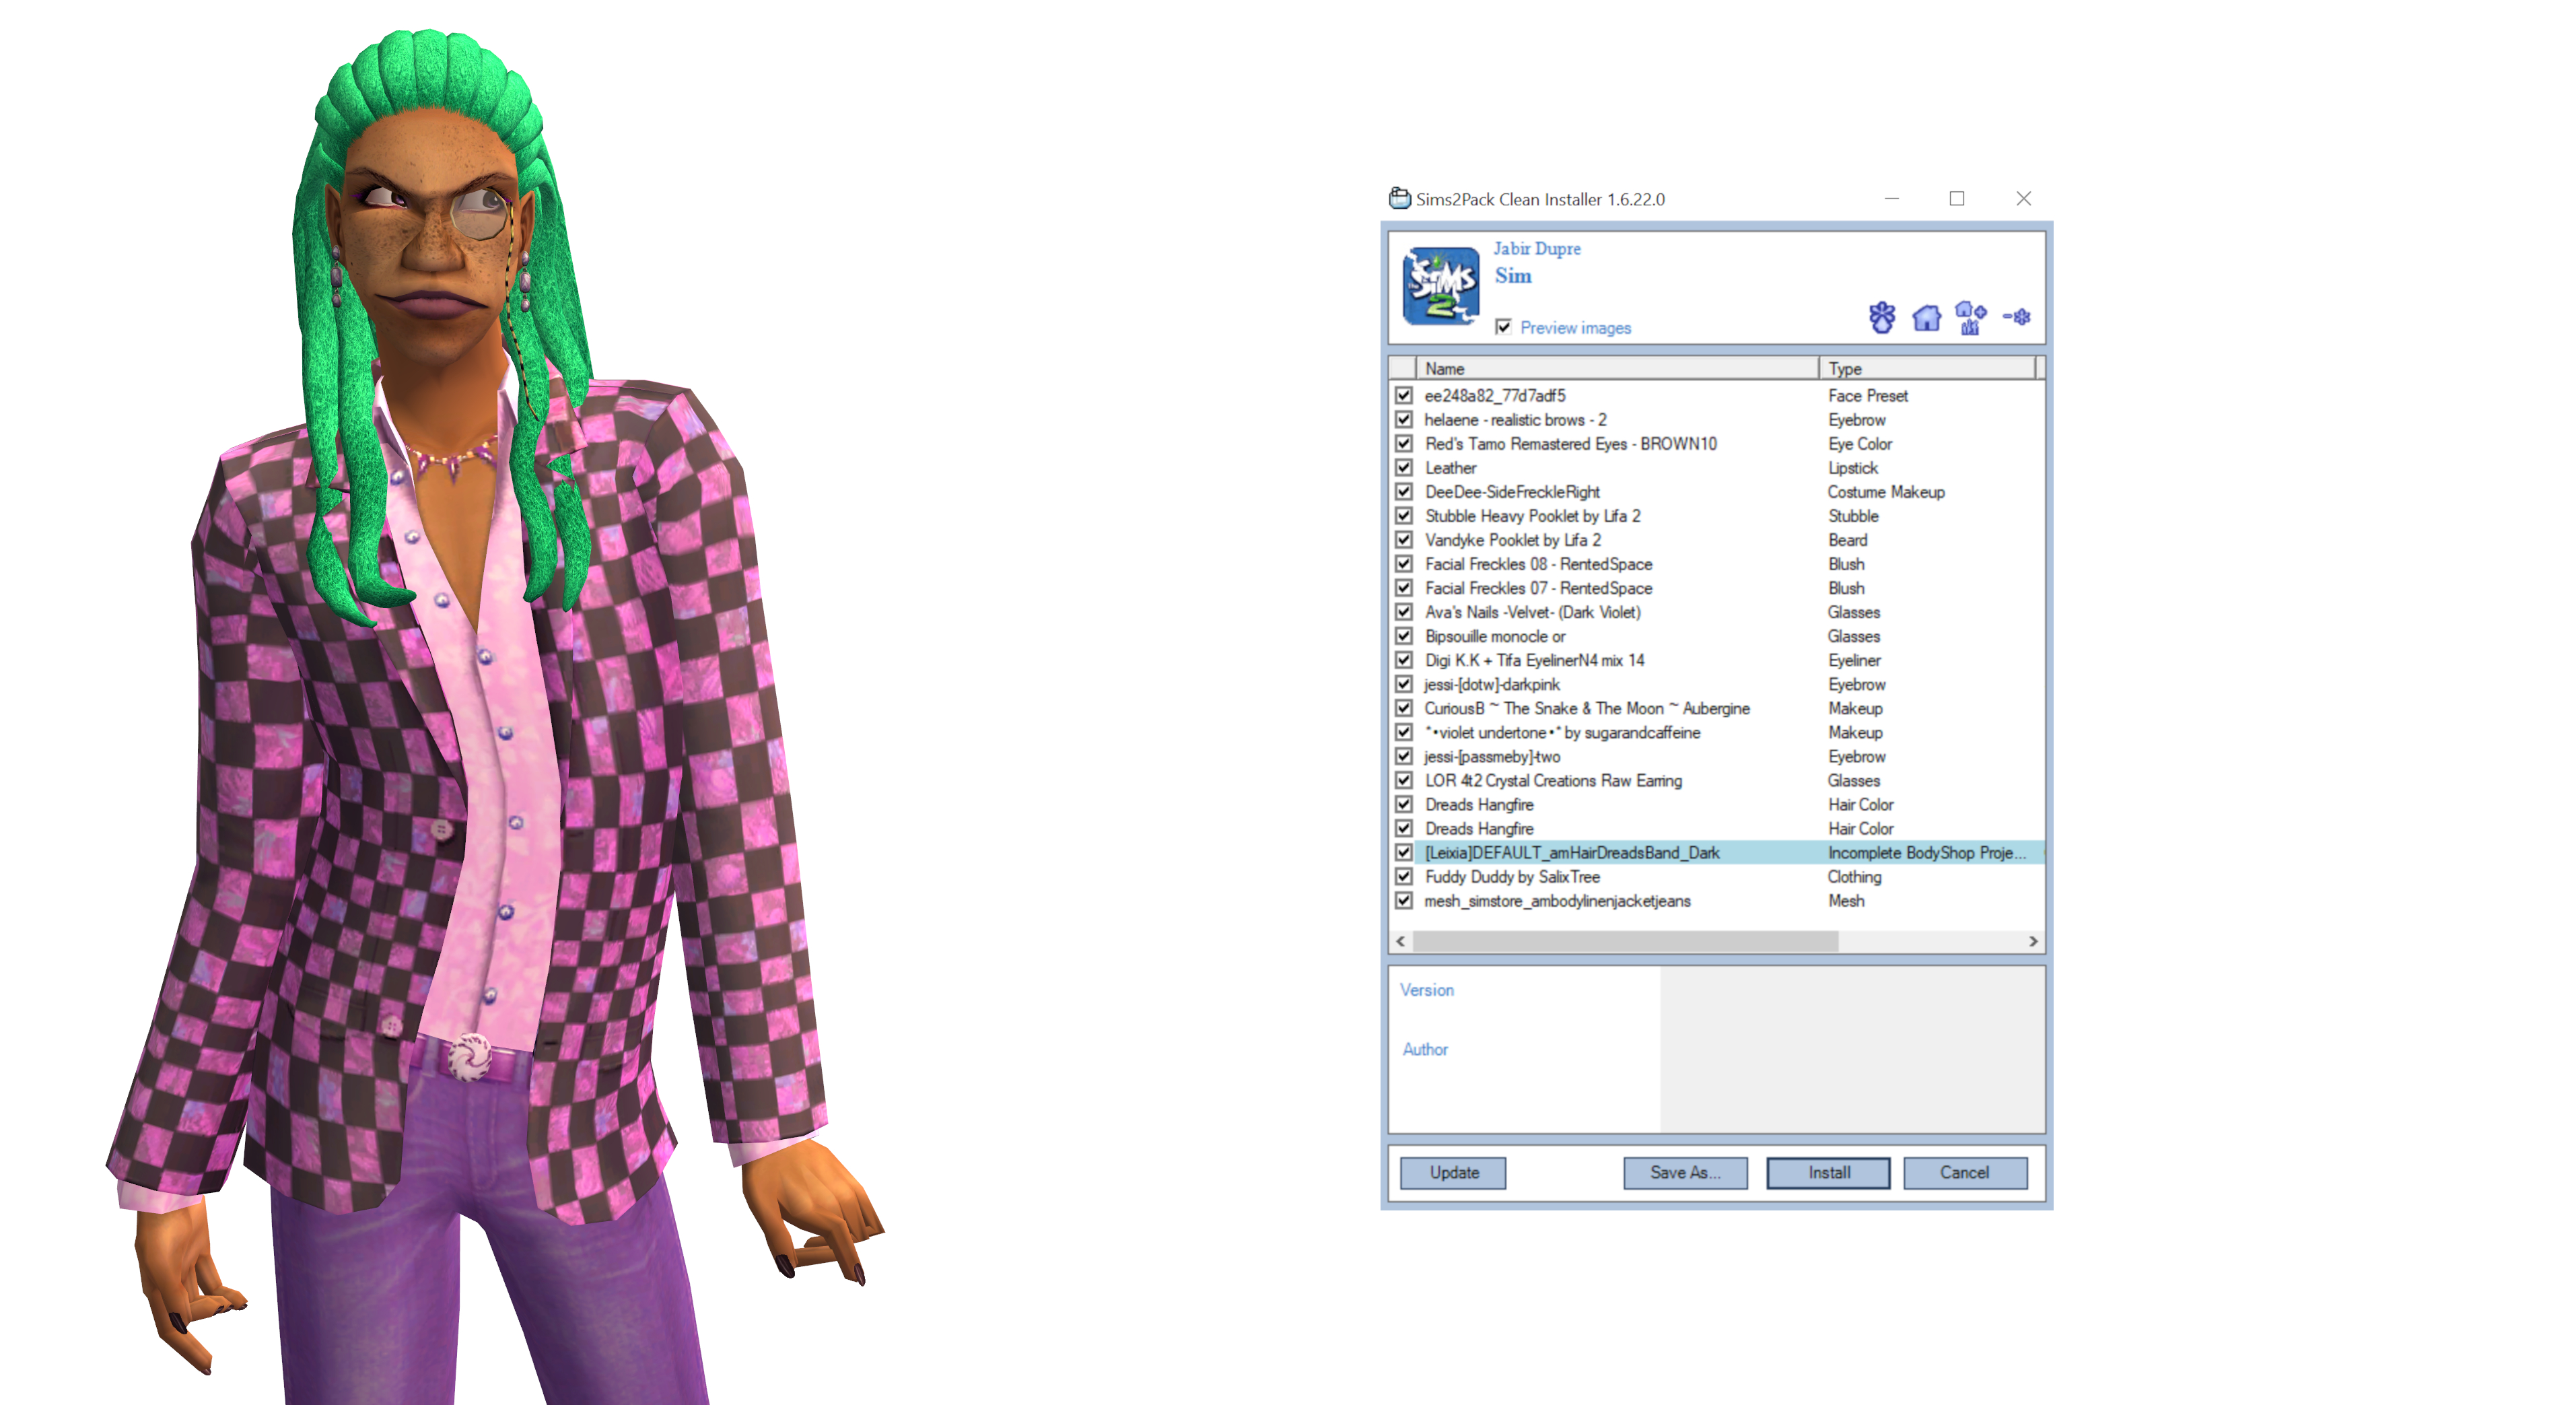This screenshot has height=1405, width=2576.
Task: Uncheck the Vandyke Pooklet beard checkbox
Action: click(1404, 539)
